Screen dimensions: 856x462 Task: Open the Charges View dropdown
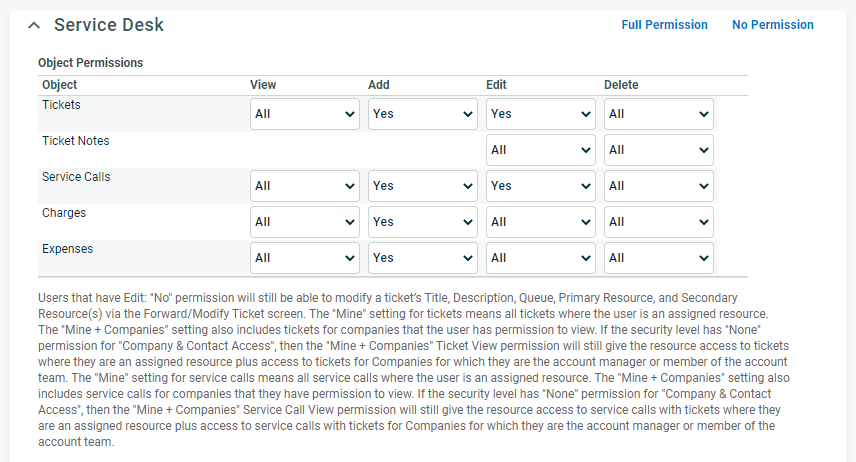(305, 222)
